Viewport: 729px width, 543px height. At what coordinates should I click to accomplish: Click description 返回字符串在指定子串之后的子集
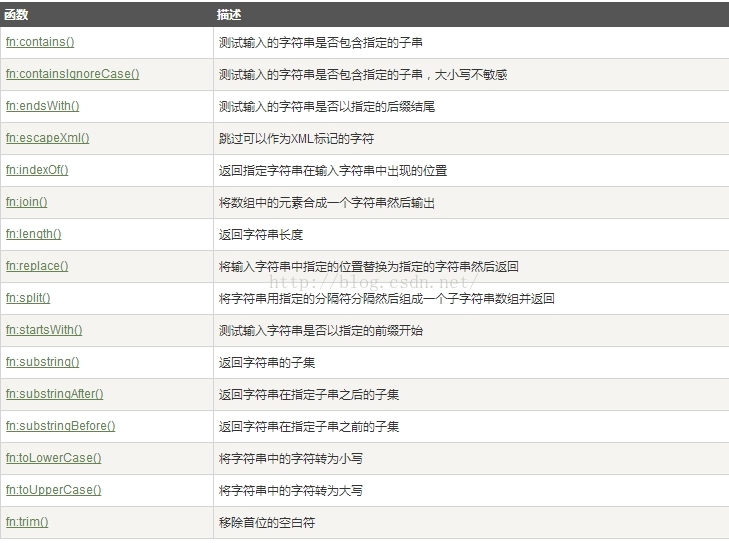(x=309, y=395)
